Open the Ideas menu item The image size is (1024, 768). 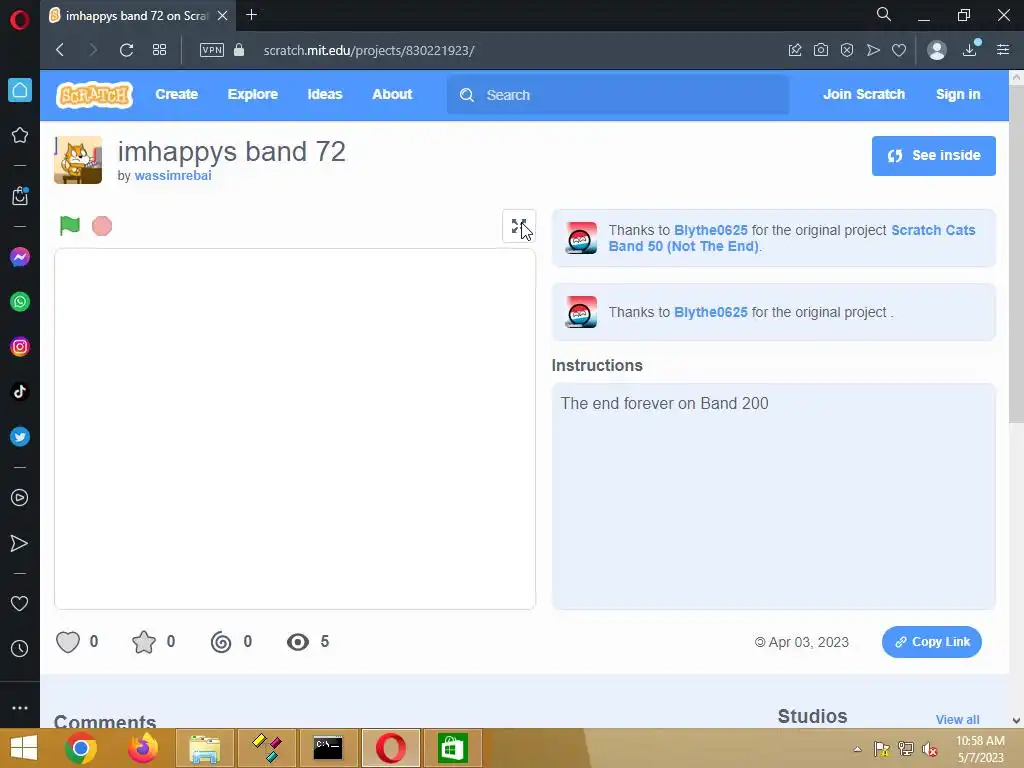coord(325,94)
